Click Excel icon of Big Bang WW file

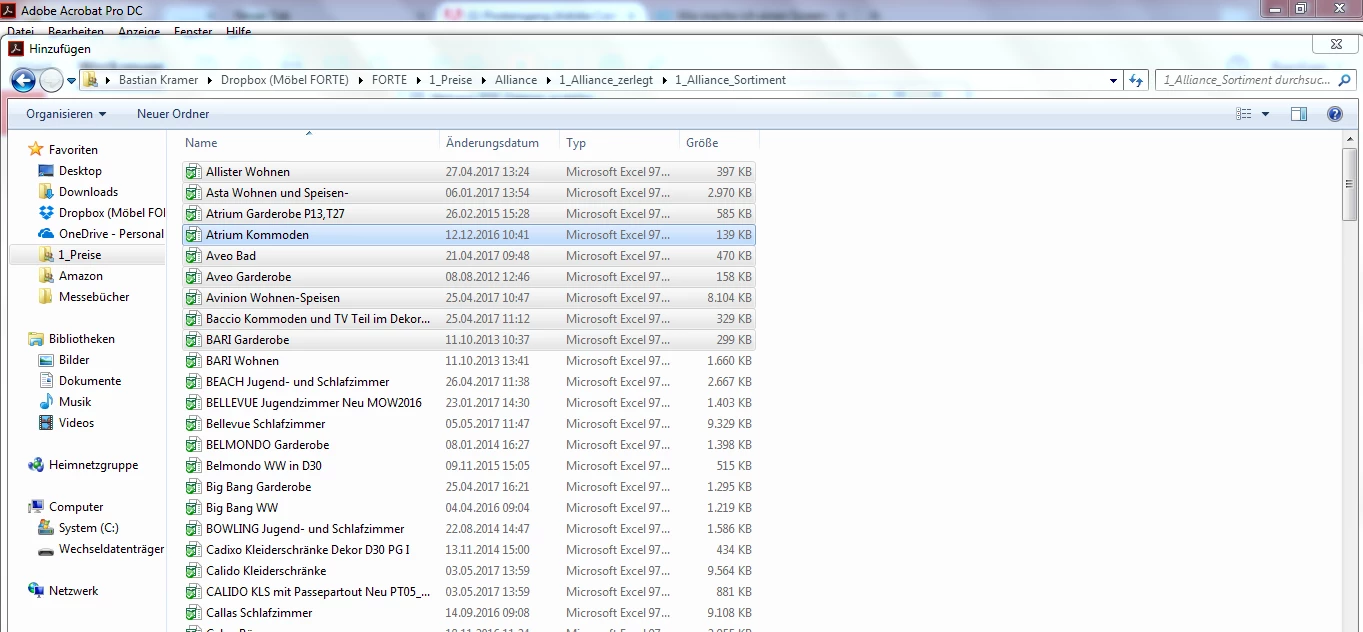(193, 508)
